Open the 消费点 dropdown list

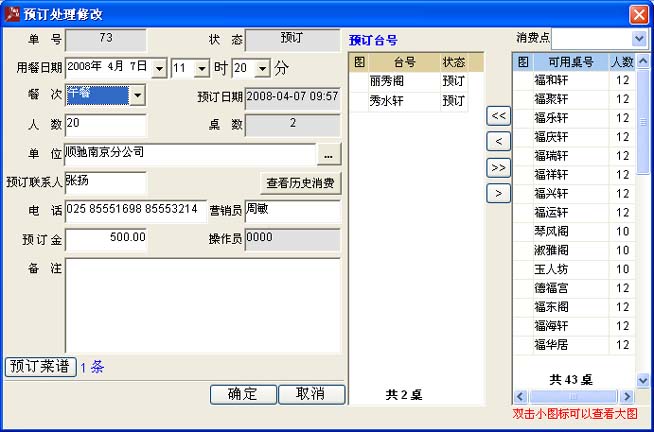click(639, 37)
